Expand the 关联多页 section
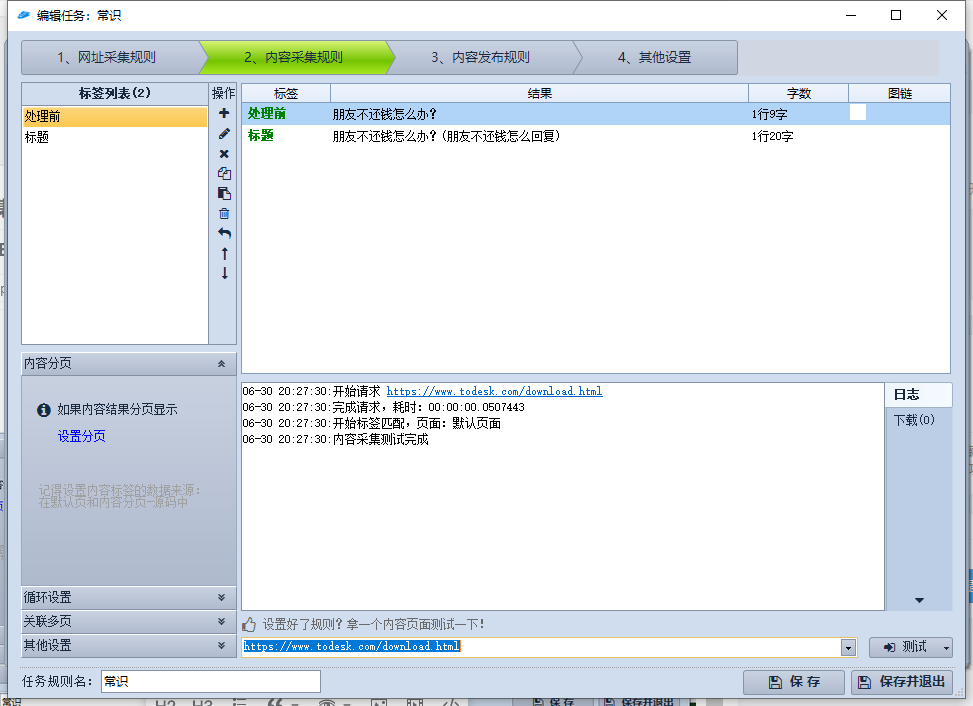This screenshot has width=973, height=706. pyautogui.click(x=128, y=621)
